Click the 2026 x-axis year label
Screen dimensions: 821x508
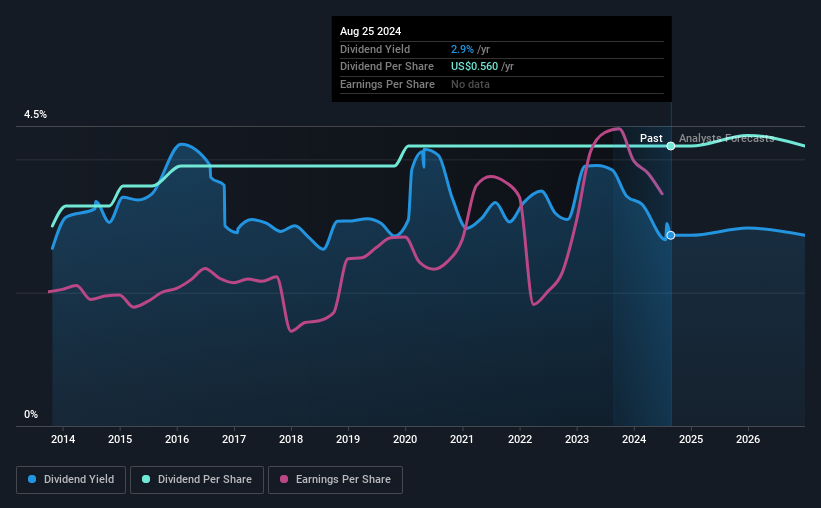tap(748, 439)
